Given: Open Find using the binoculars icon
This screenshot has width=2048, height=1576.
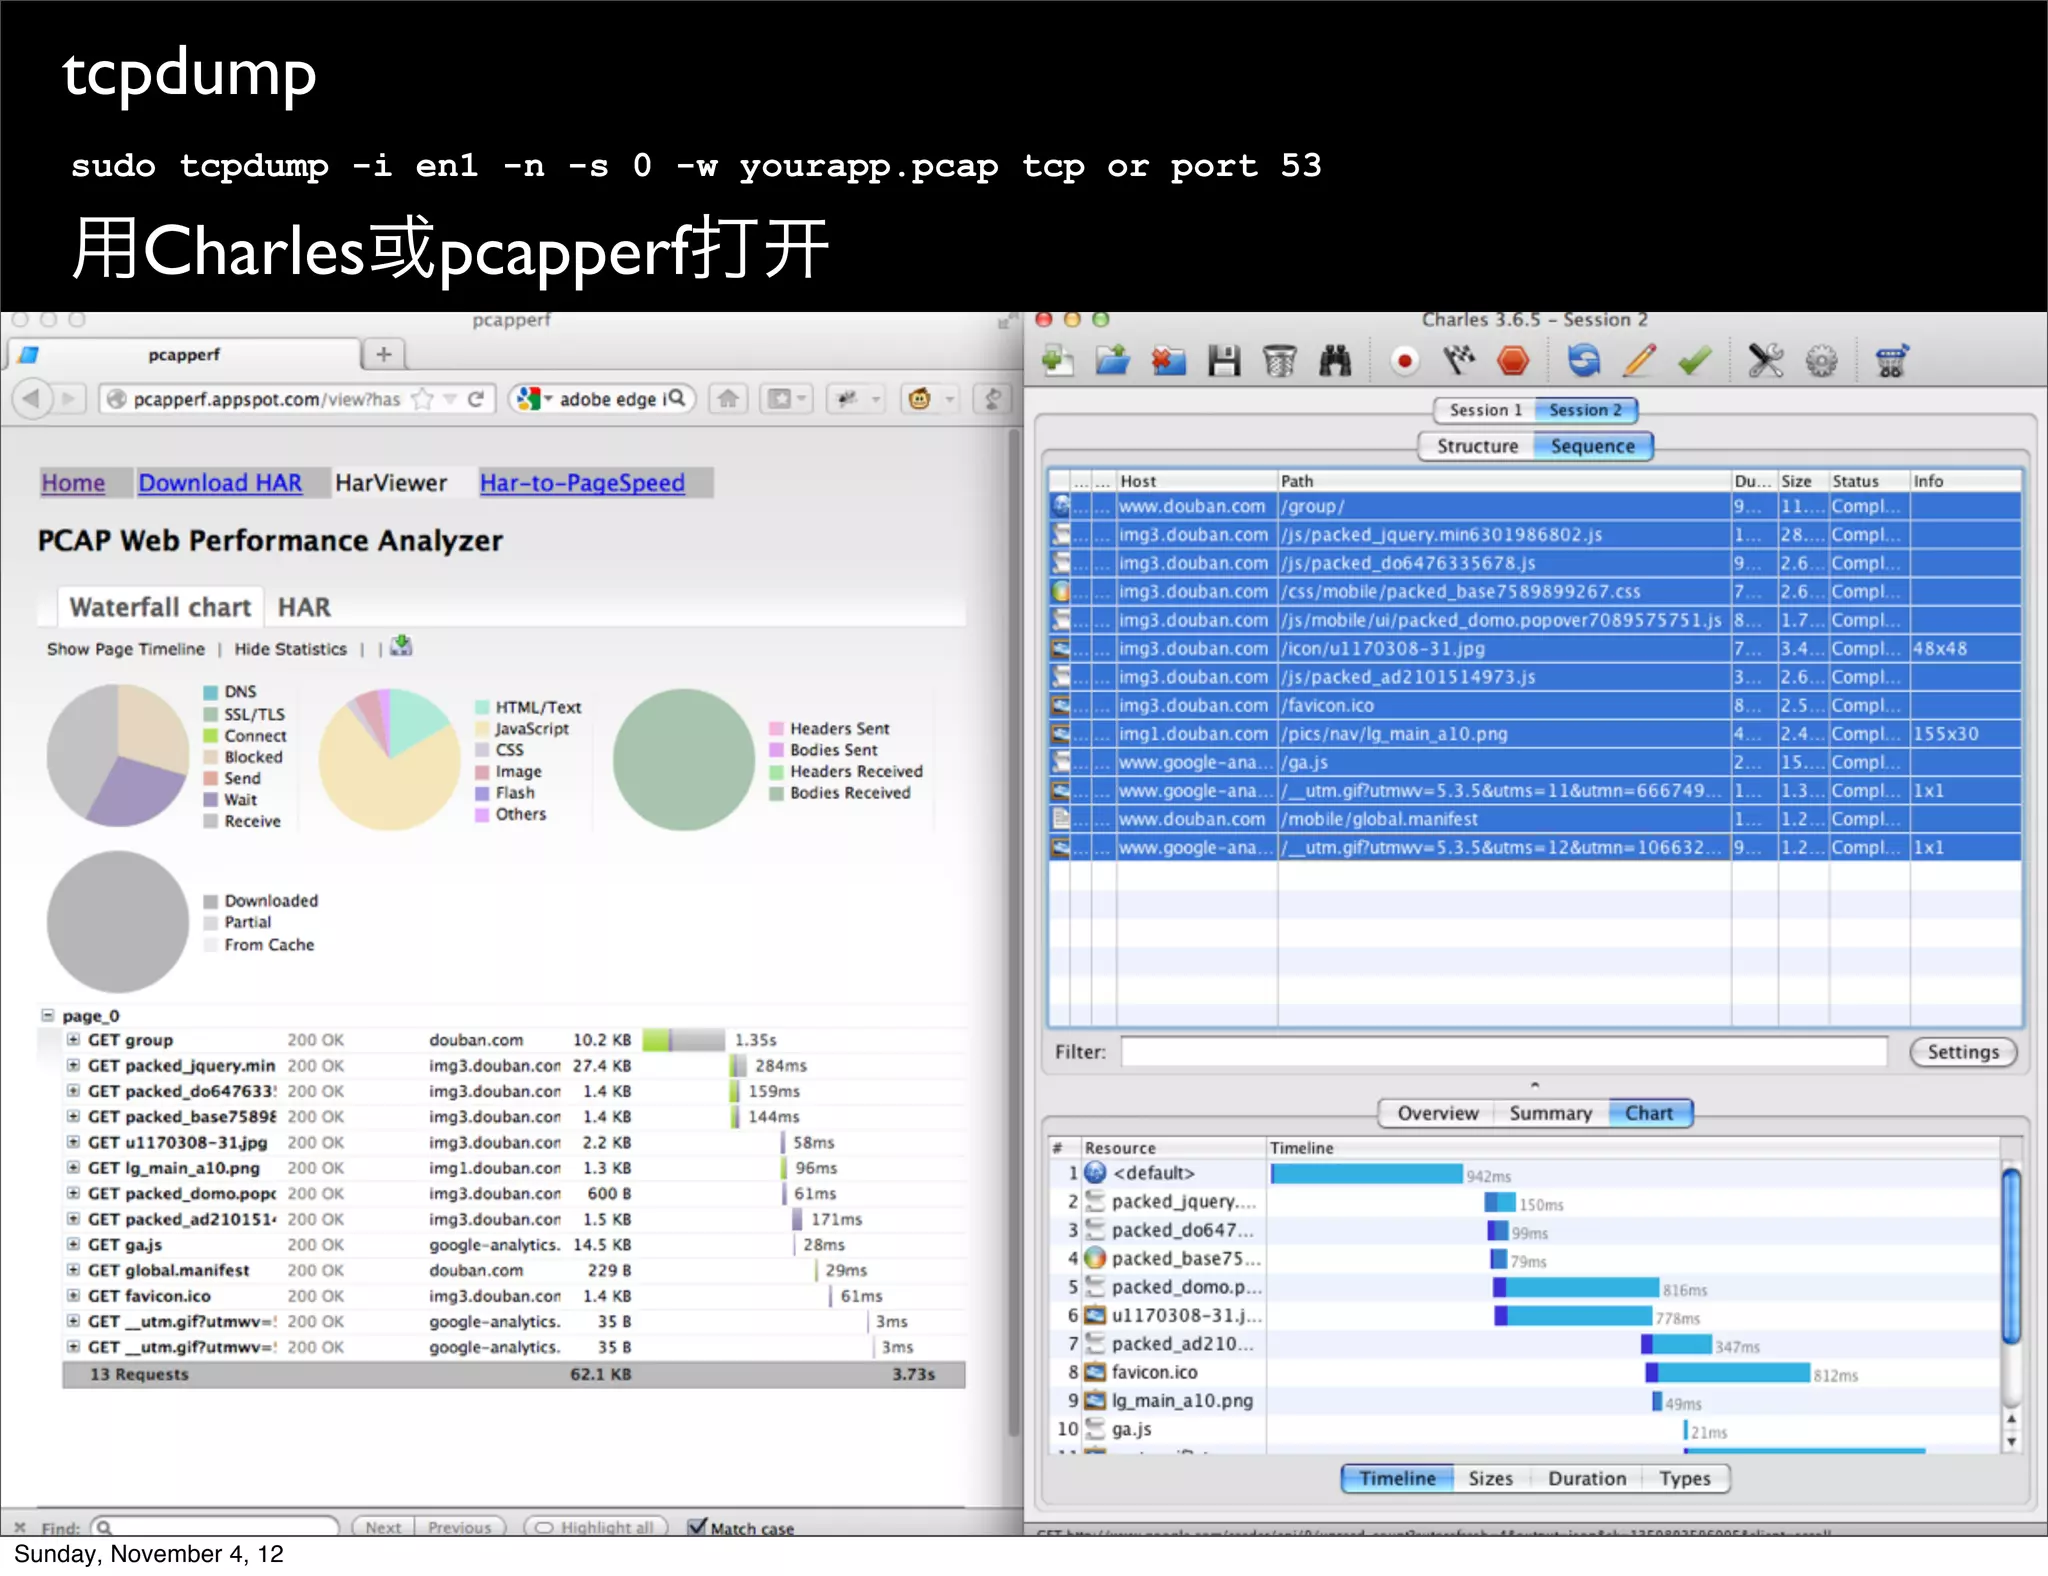Looking at the screenshot, I should 1335,361.
